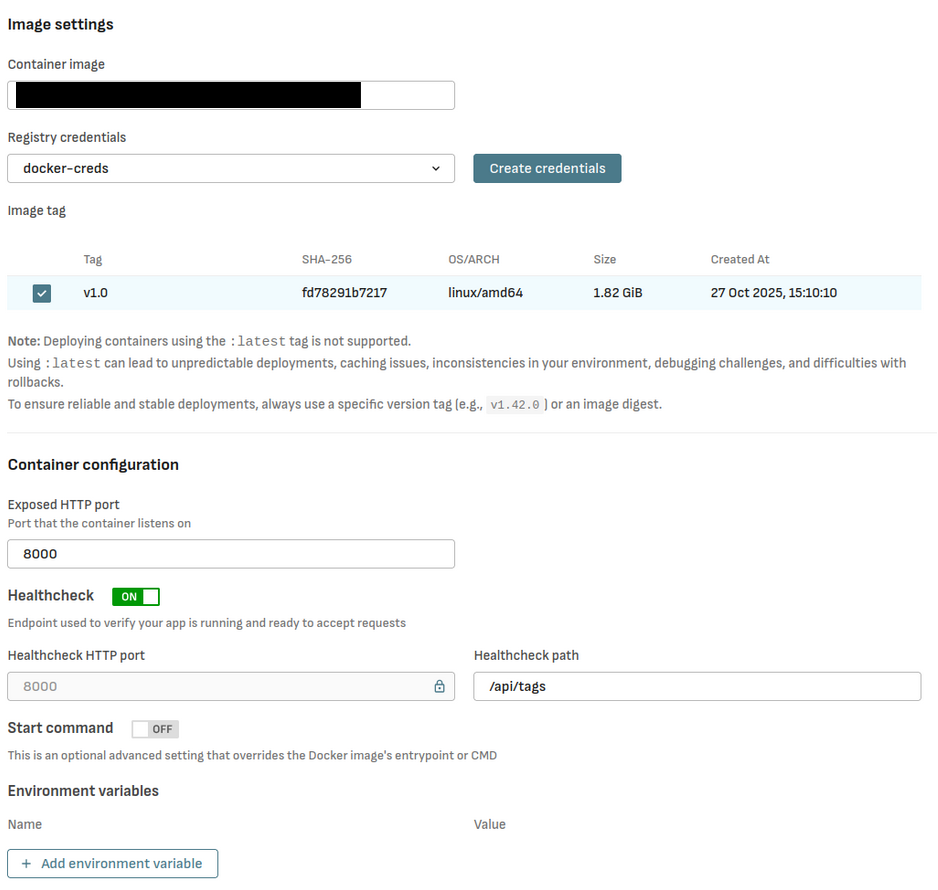Click the plus icon beside Add environment variable
Image resolution: width=938 pixels, height=890 pixels.
[x=26, y=864]
